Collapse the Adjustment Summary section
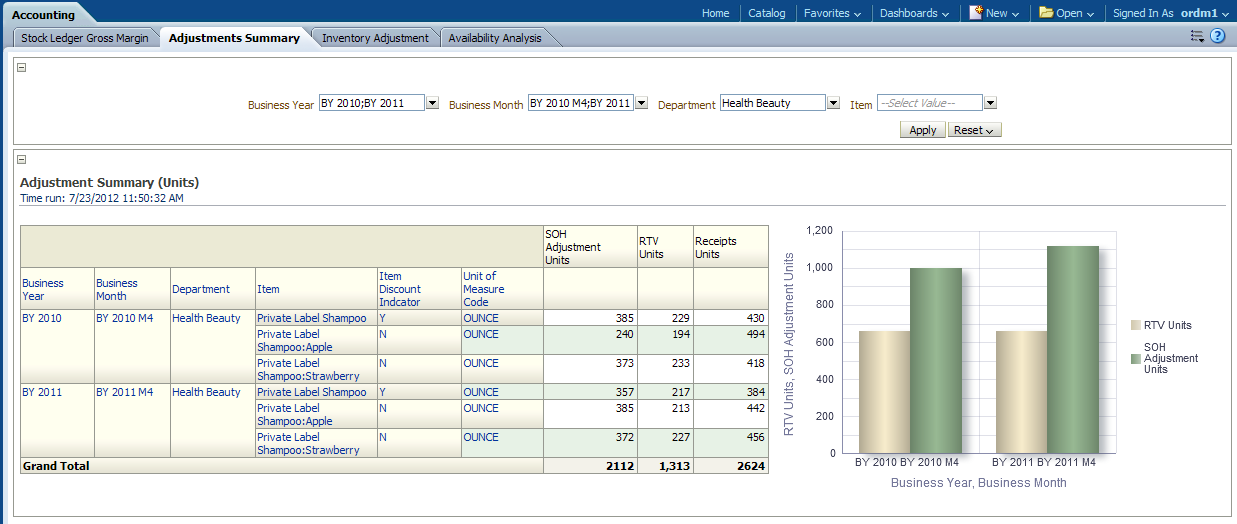The width and height of the screenshot is (1237, 524). point(22,160)
